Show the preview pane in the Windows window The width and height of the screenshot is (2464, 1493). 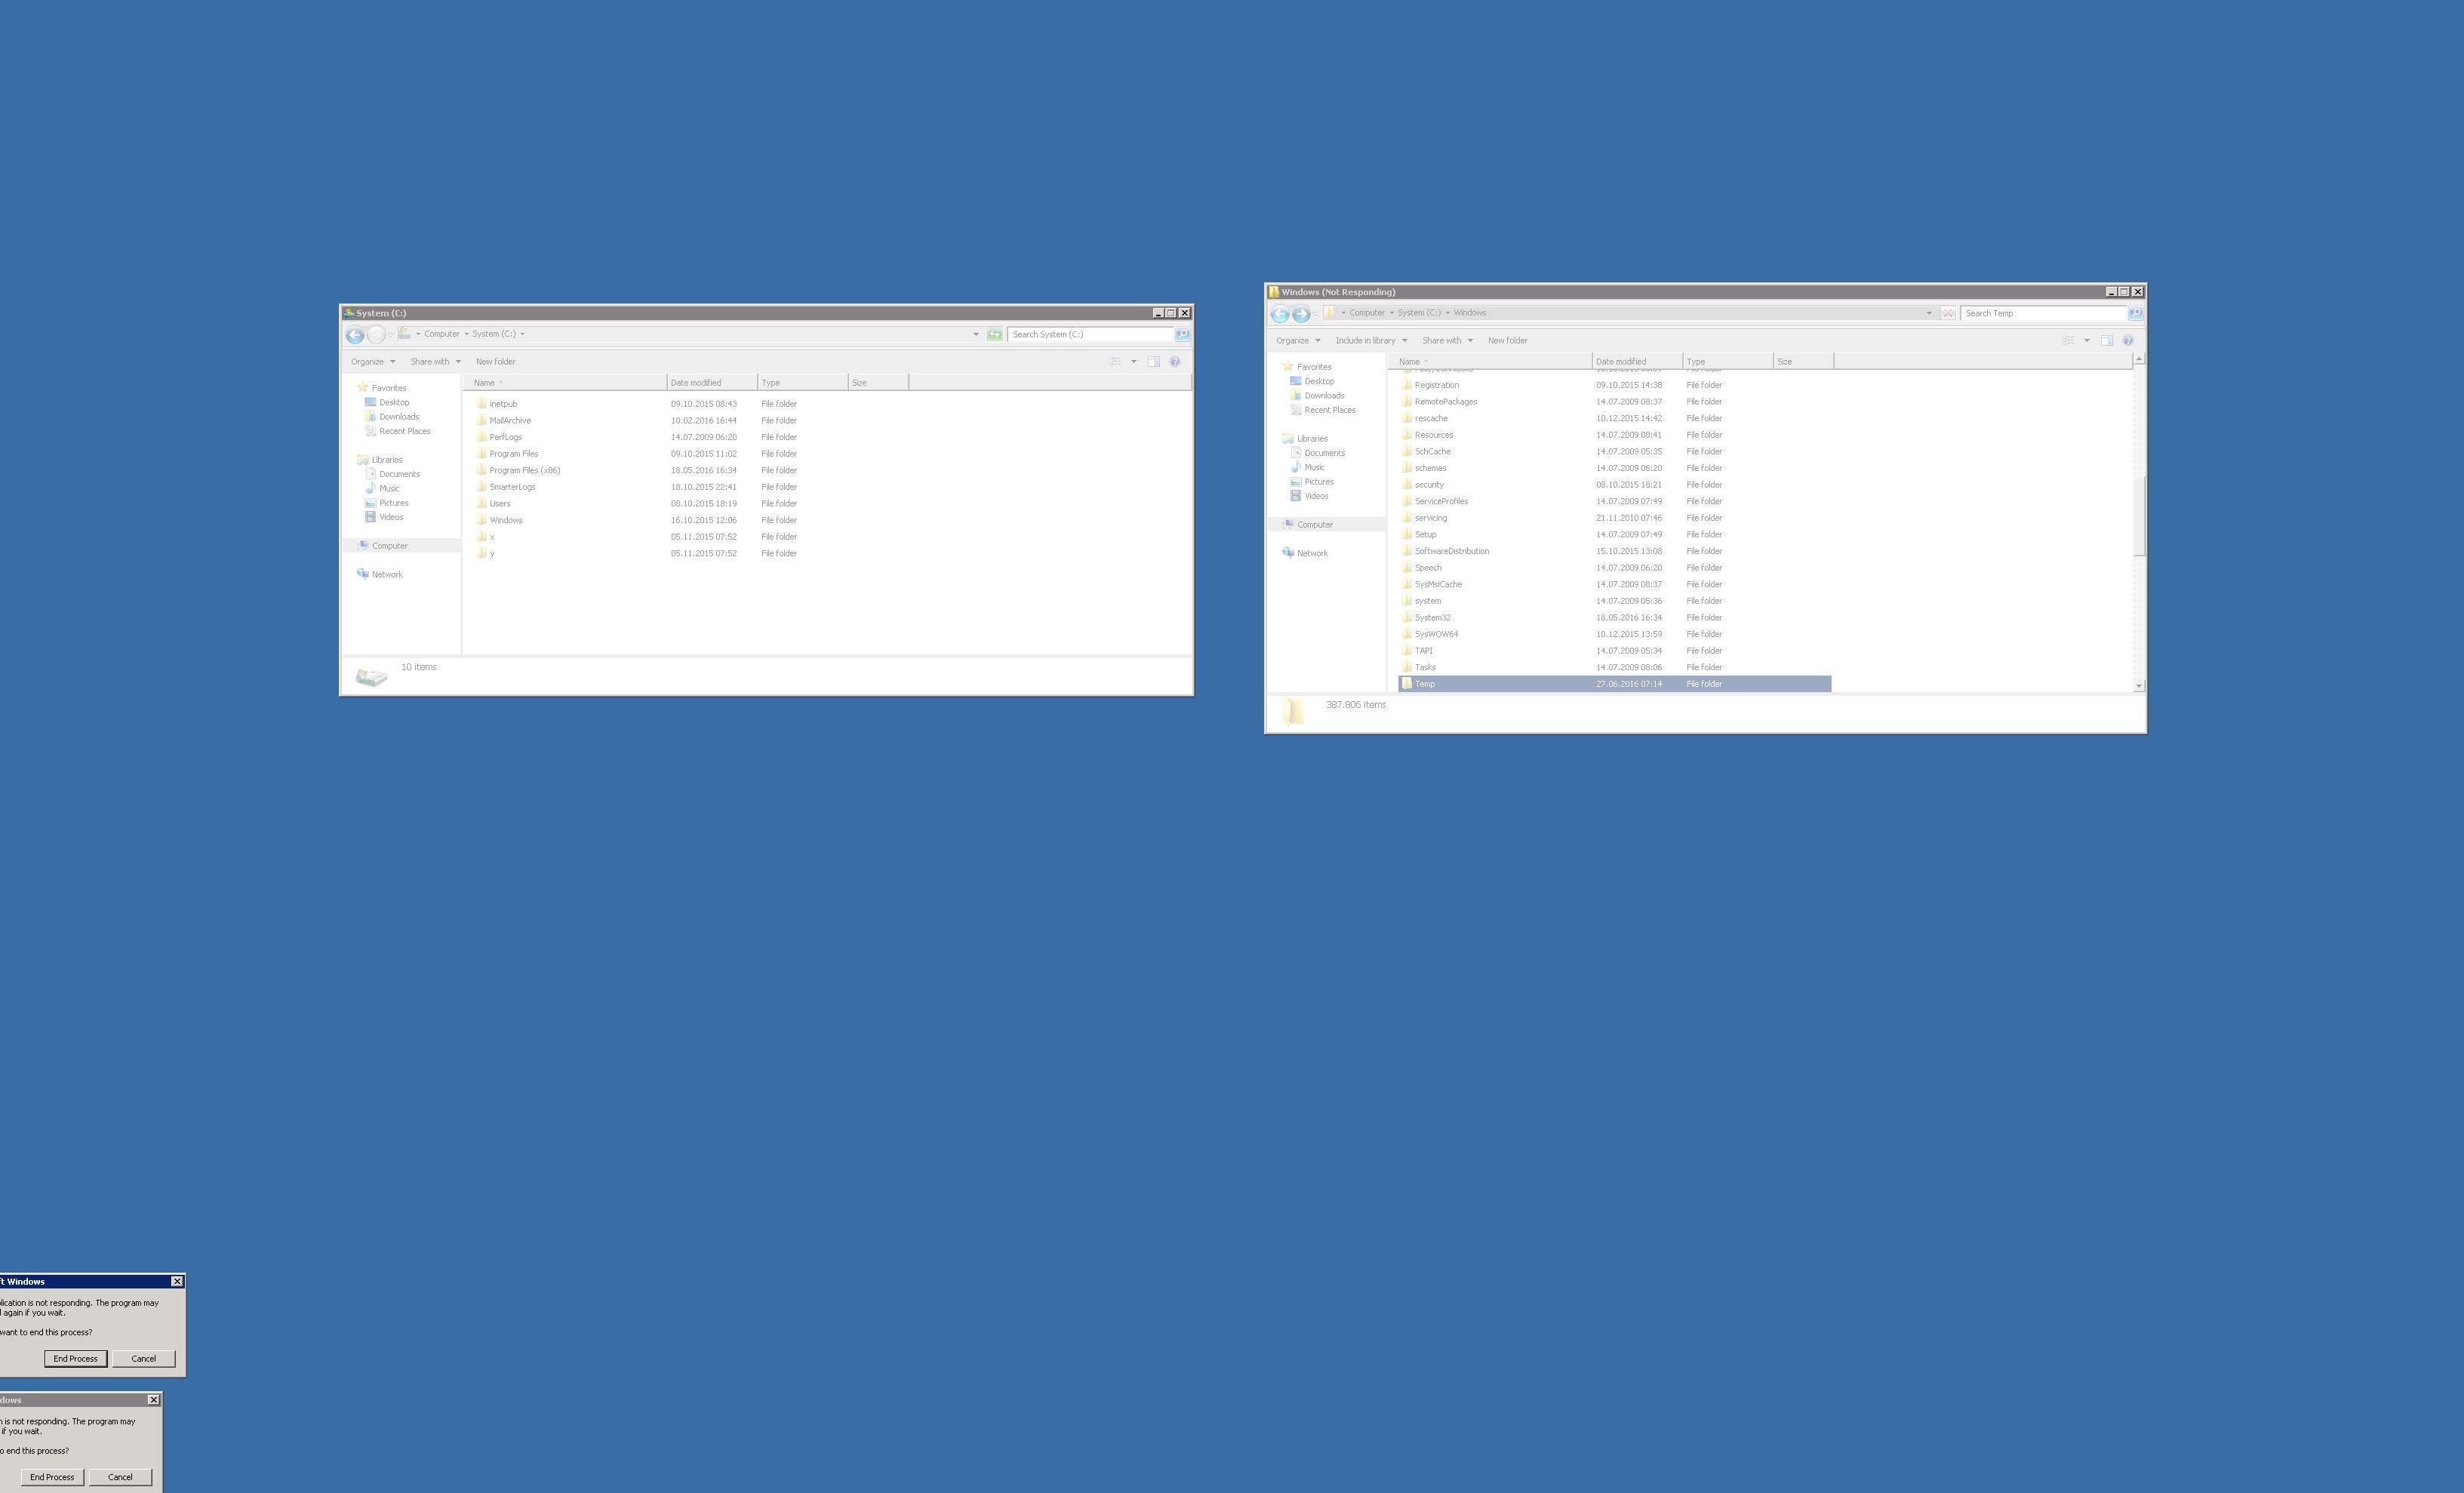coord(2106,341)
